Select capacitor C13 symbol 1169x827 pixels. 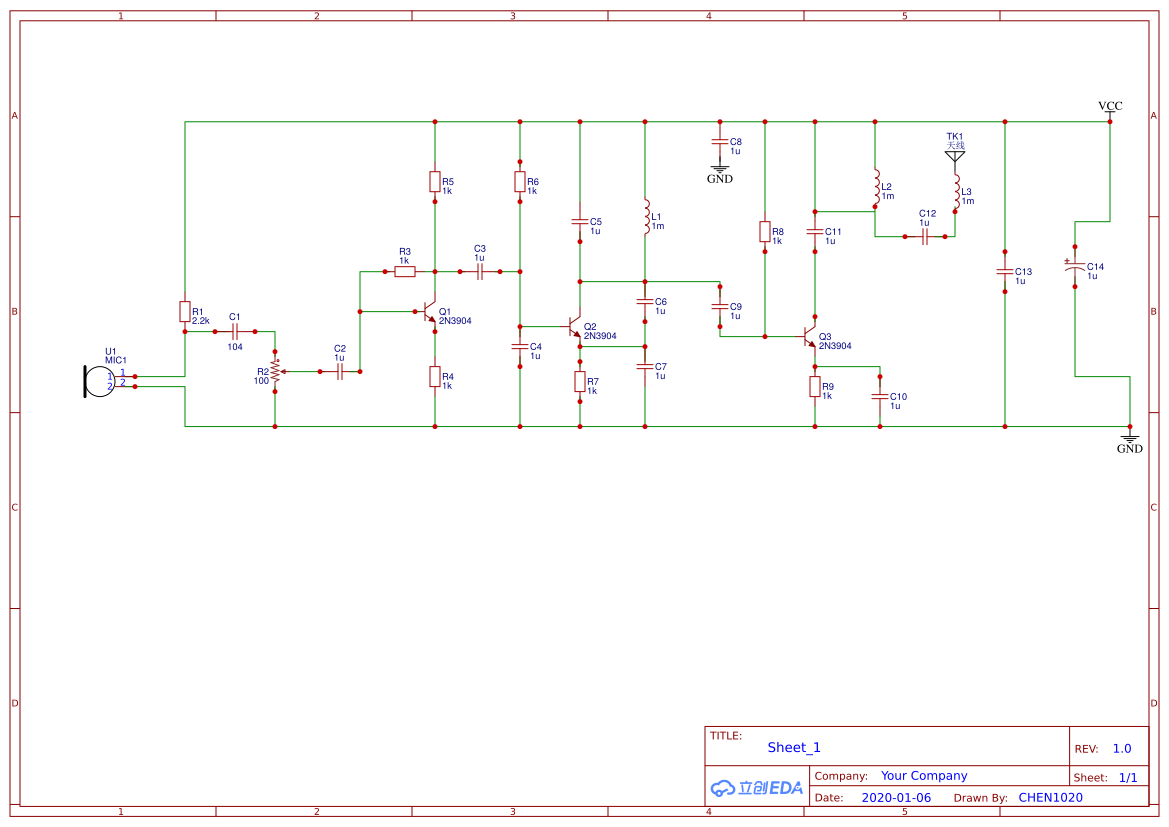click(1004, 271)
